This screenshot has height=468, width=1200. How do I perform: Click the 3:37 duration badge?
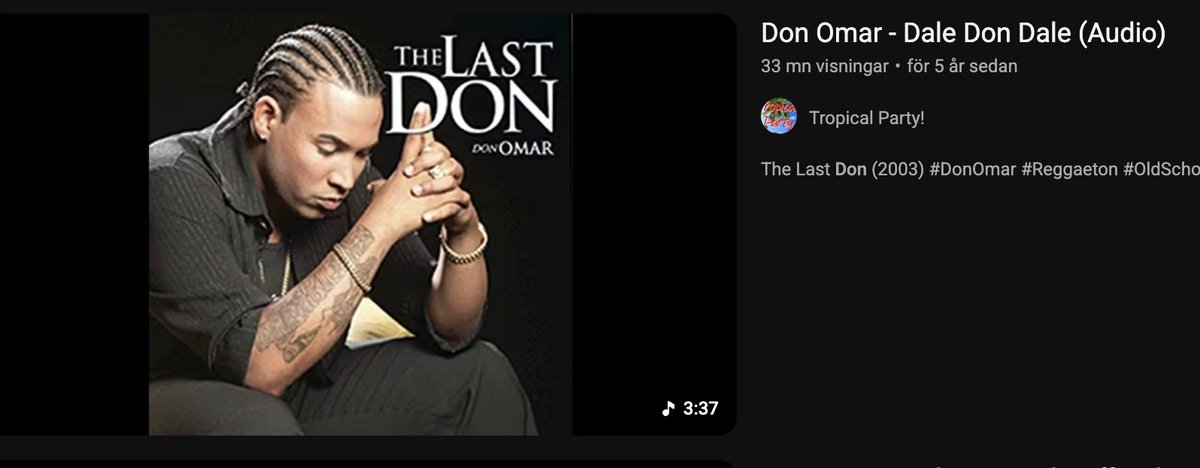tap(690, 408)
